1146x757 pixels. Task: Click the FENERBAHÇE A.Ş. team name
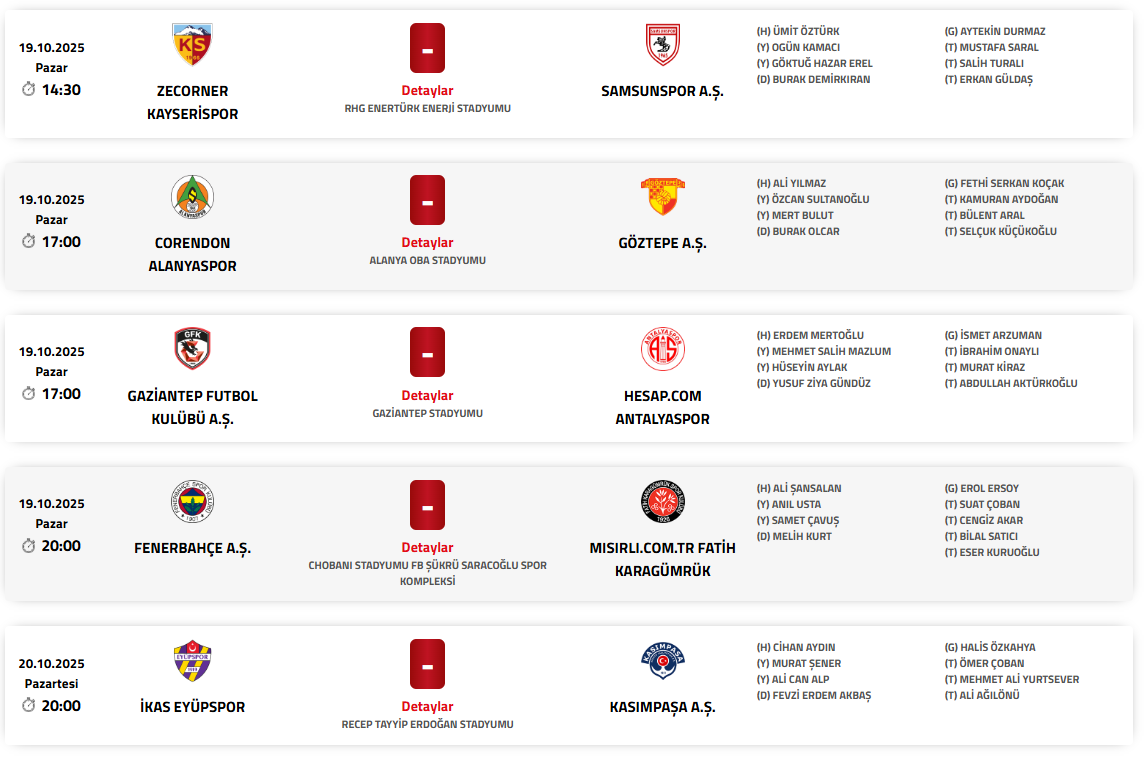192,549
